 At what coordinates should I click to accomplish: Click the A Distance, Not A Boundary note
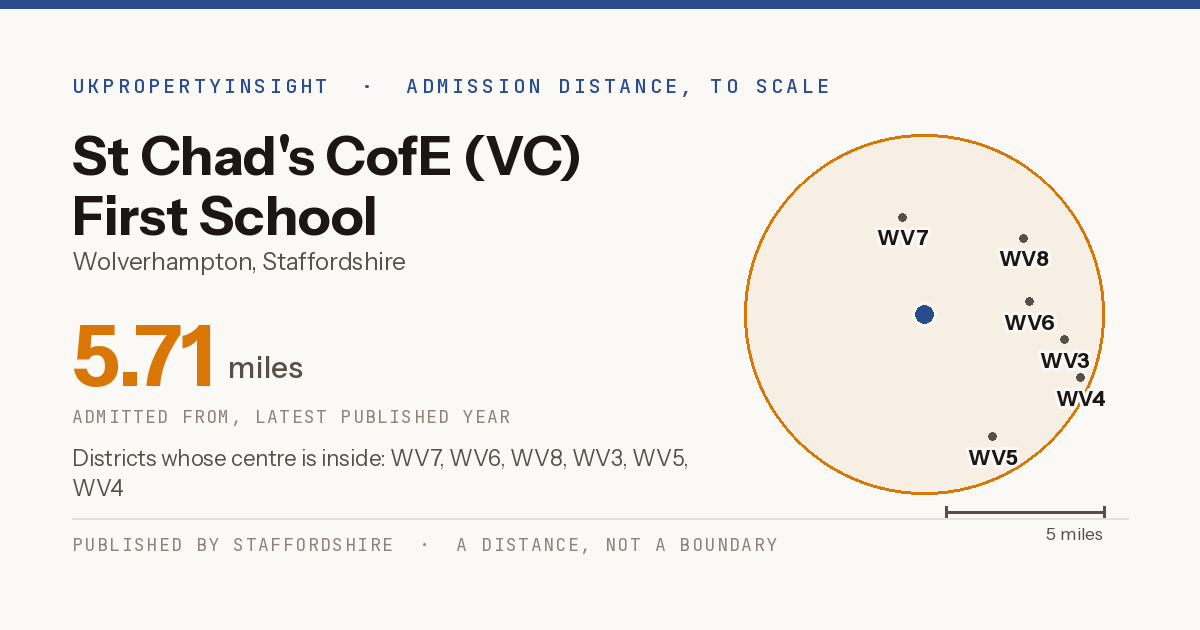617,545
